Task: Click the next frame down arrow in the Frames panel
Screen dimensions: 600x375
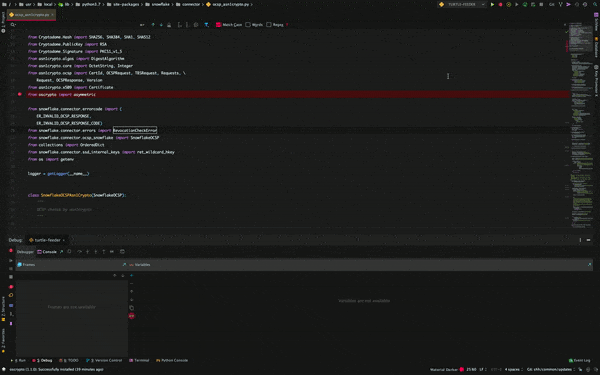Action: (x=122, y=275)
